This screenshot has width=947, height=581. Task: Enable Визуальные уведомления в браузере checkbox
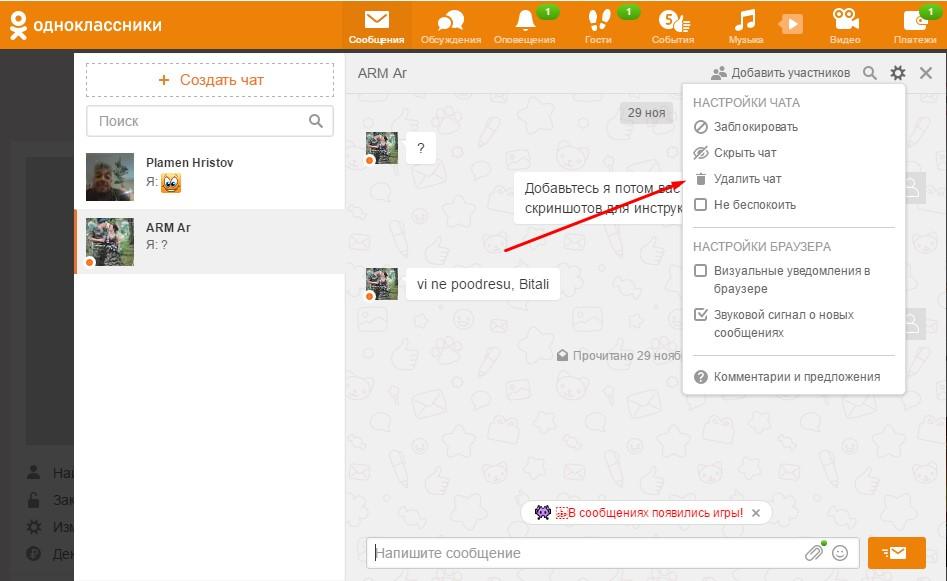701,271
